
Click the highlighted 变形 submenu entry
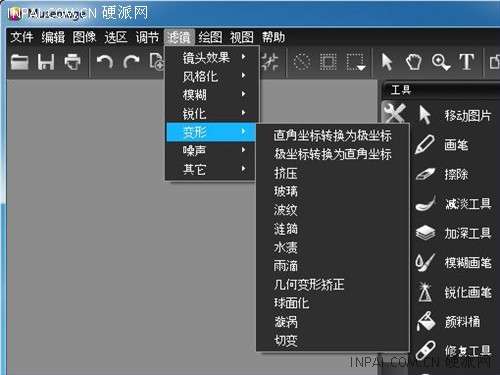[212, 132]
